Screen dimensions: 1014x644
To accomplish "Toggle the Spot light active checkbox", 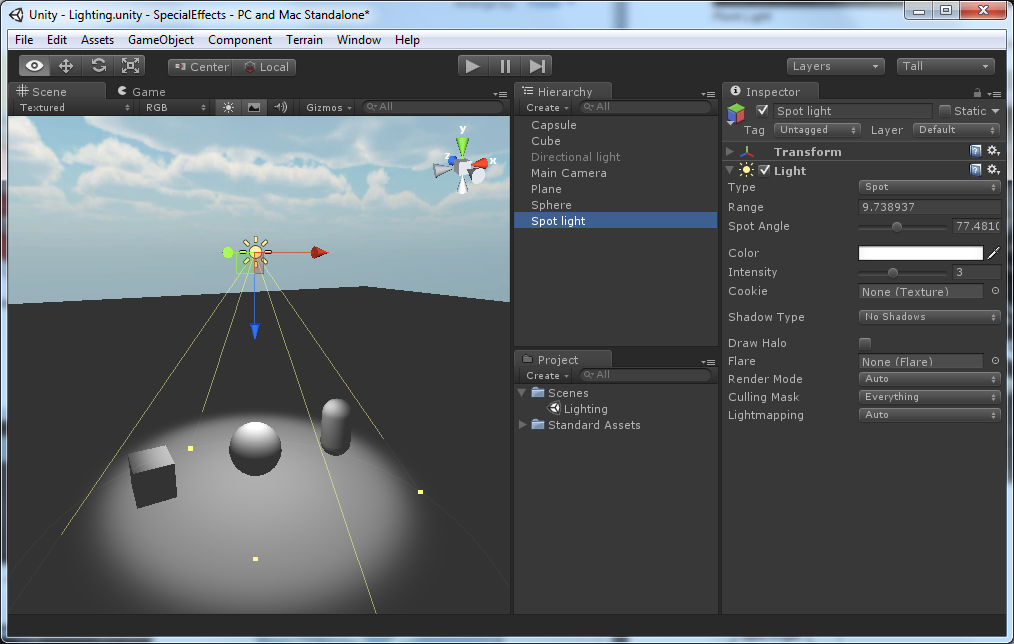I will 762,111.
